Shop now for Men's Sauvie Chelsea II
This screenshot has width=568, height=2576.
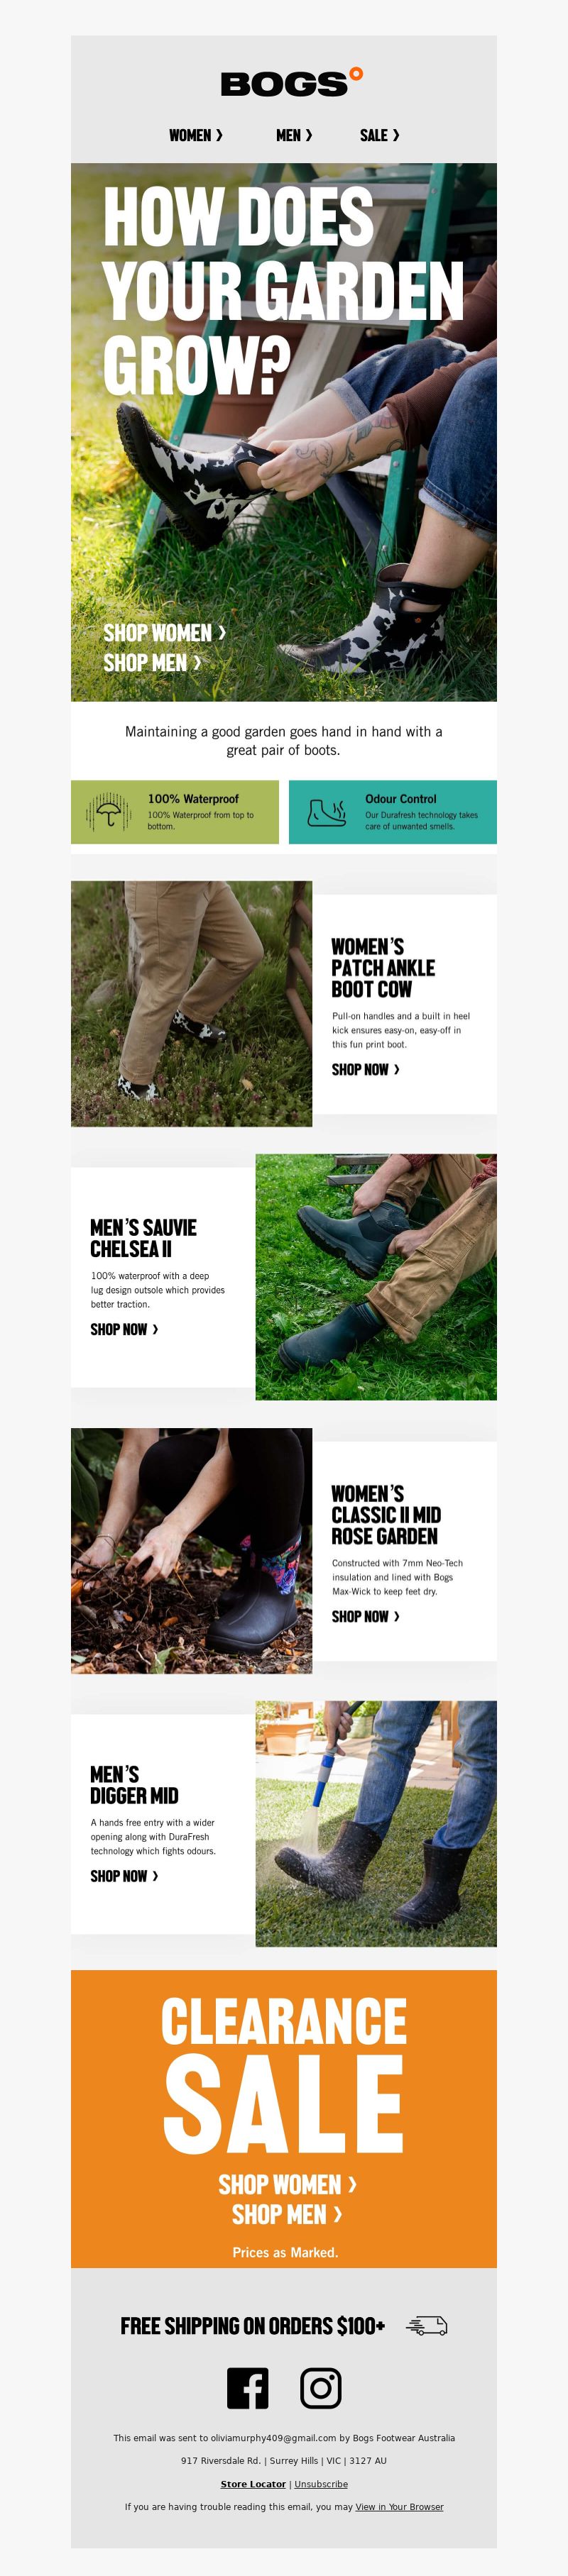coord(125,1330)
